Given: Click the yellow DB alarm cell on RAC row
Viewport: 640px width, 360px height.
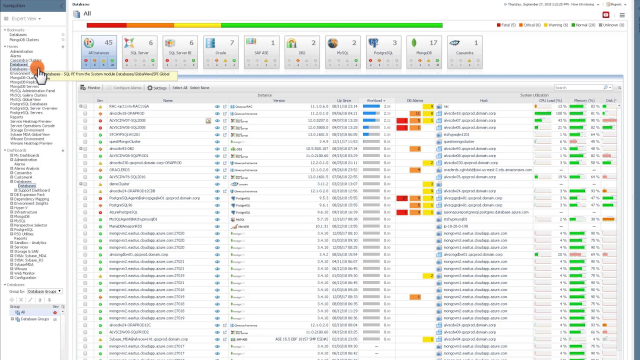Looking at the screenshot, I should [428, 107].
